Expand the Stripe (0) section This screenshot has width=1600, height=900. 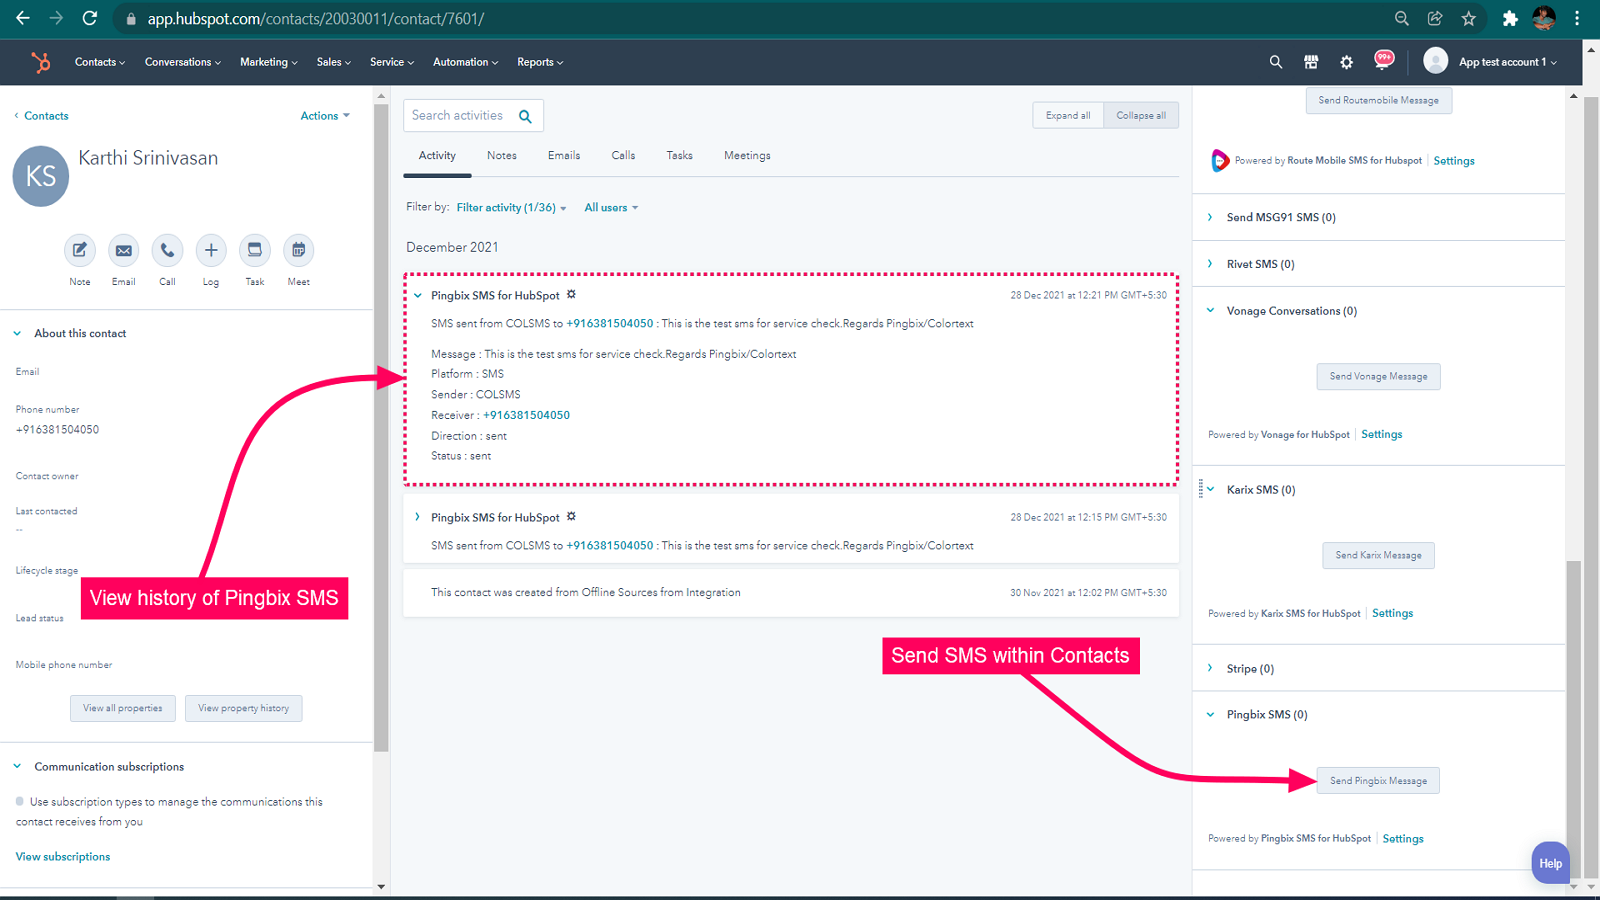tap(1210, 668)
